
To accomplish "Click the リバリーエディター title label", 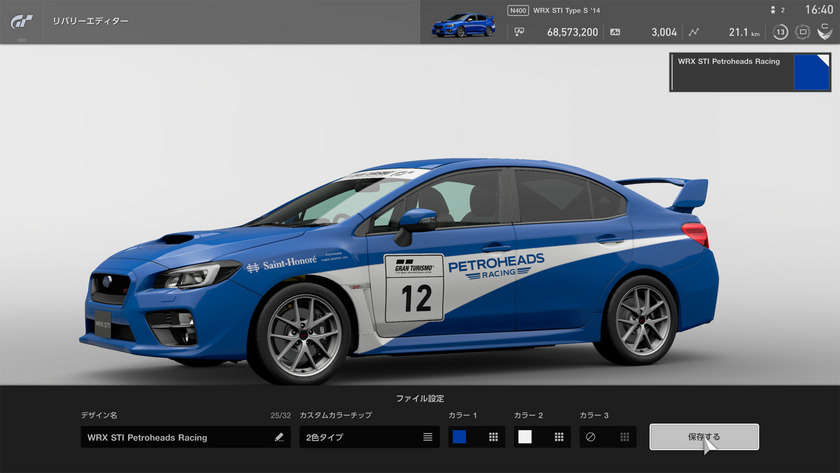I will coord(90,21).
